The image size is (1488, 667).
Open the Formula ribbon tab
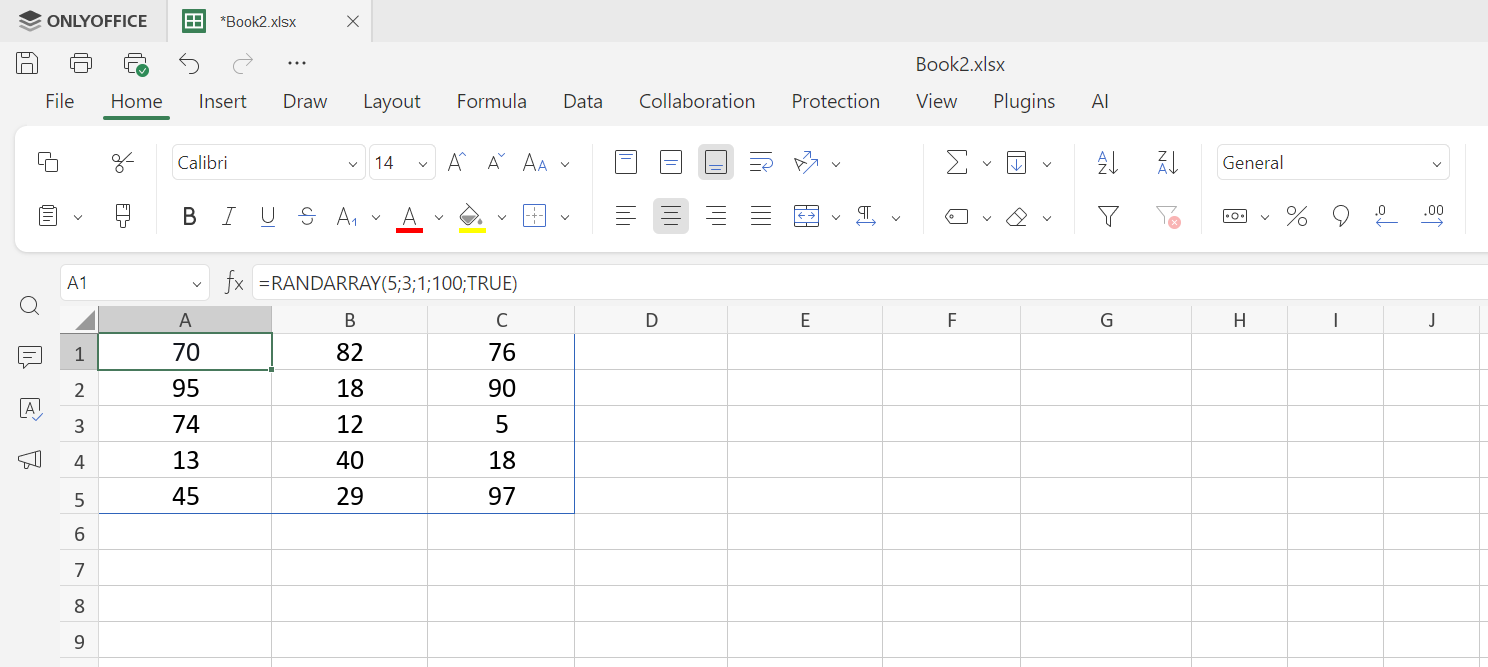(491, 101)
